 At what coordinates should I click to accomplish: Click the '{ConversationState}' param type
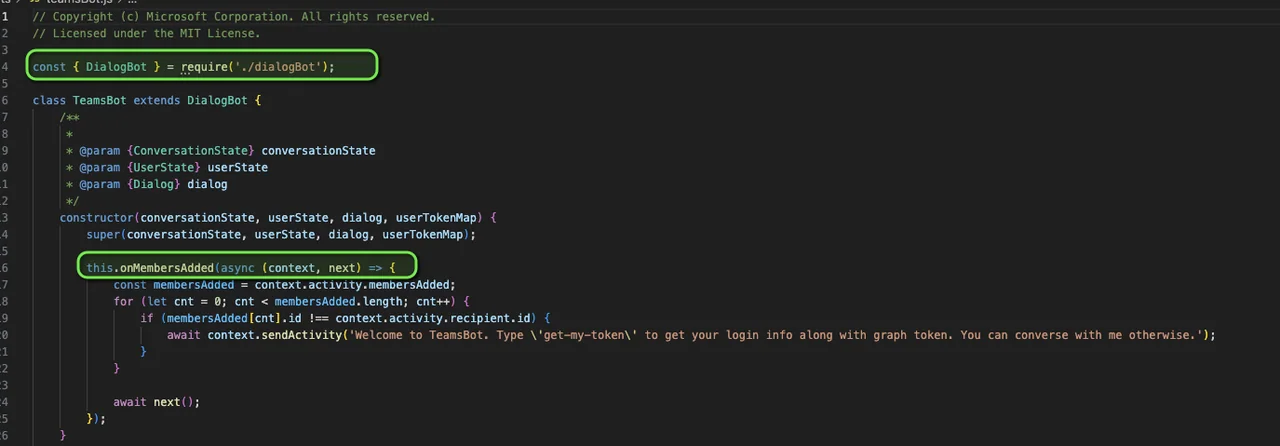coord(190,151)
